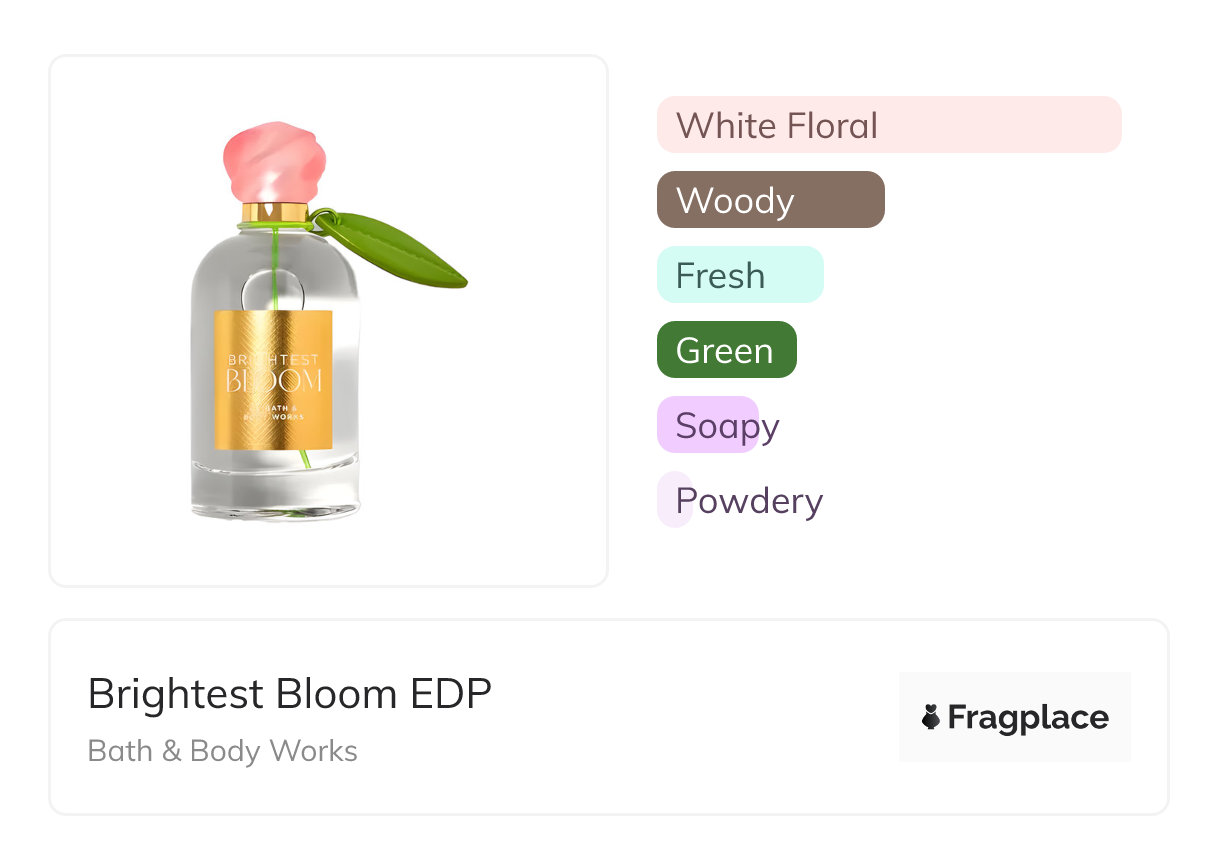Select the Woody accord bar

770,200
